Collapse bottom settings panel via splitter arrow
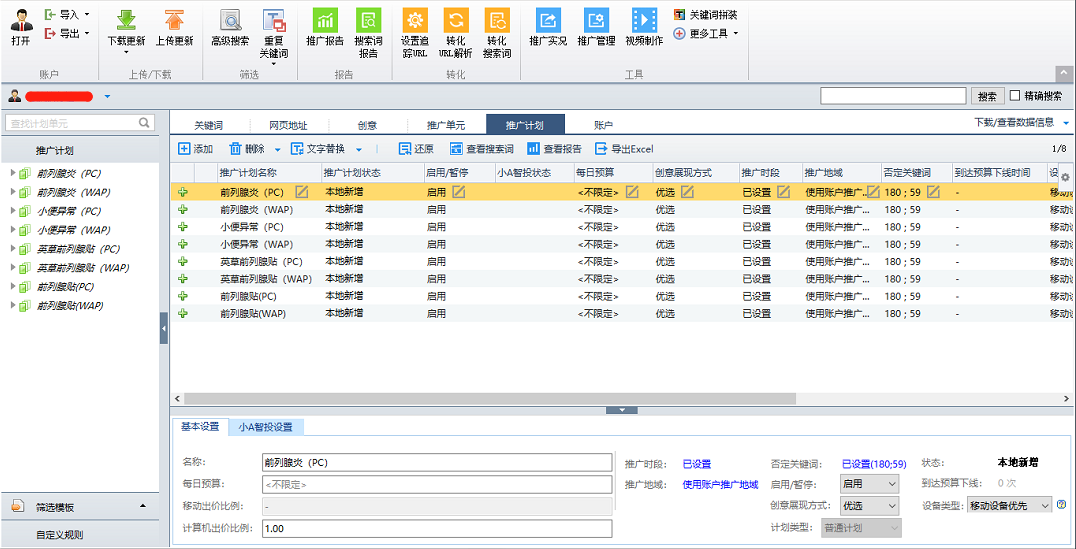Image resolution: width=1076 pixels, height=549 pixels. pyautogui.click(x=623, y=410)
